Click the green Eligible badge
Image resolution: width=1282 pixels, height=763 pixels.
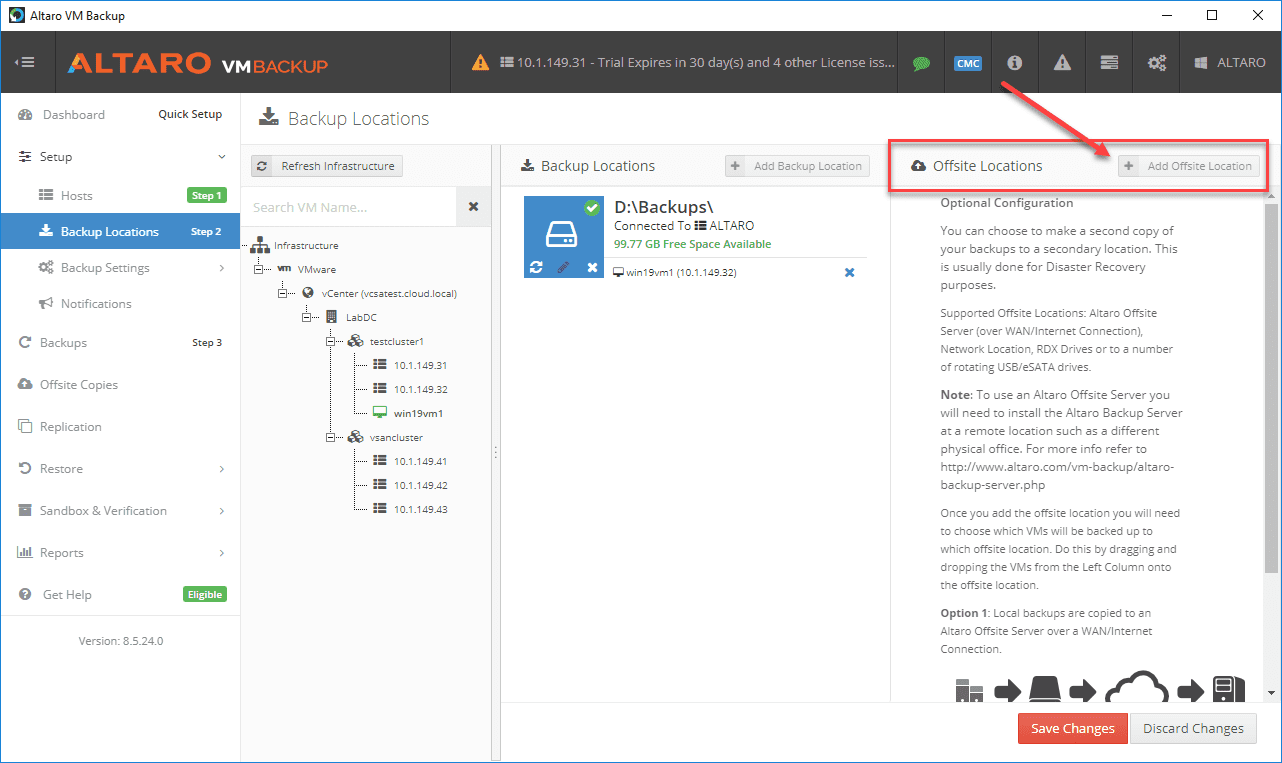(x=205, y=595)
